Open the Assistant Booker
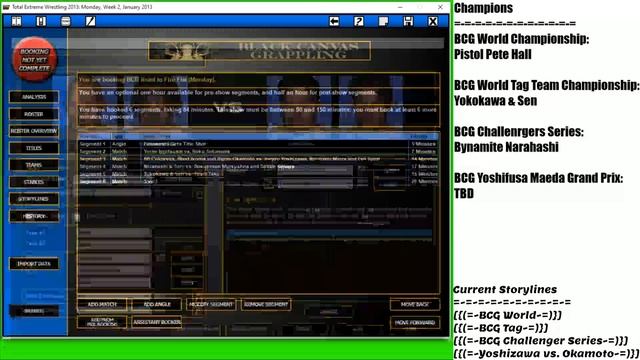 click(157, 322)
